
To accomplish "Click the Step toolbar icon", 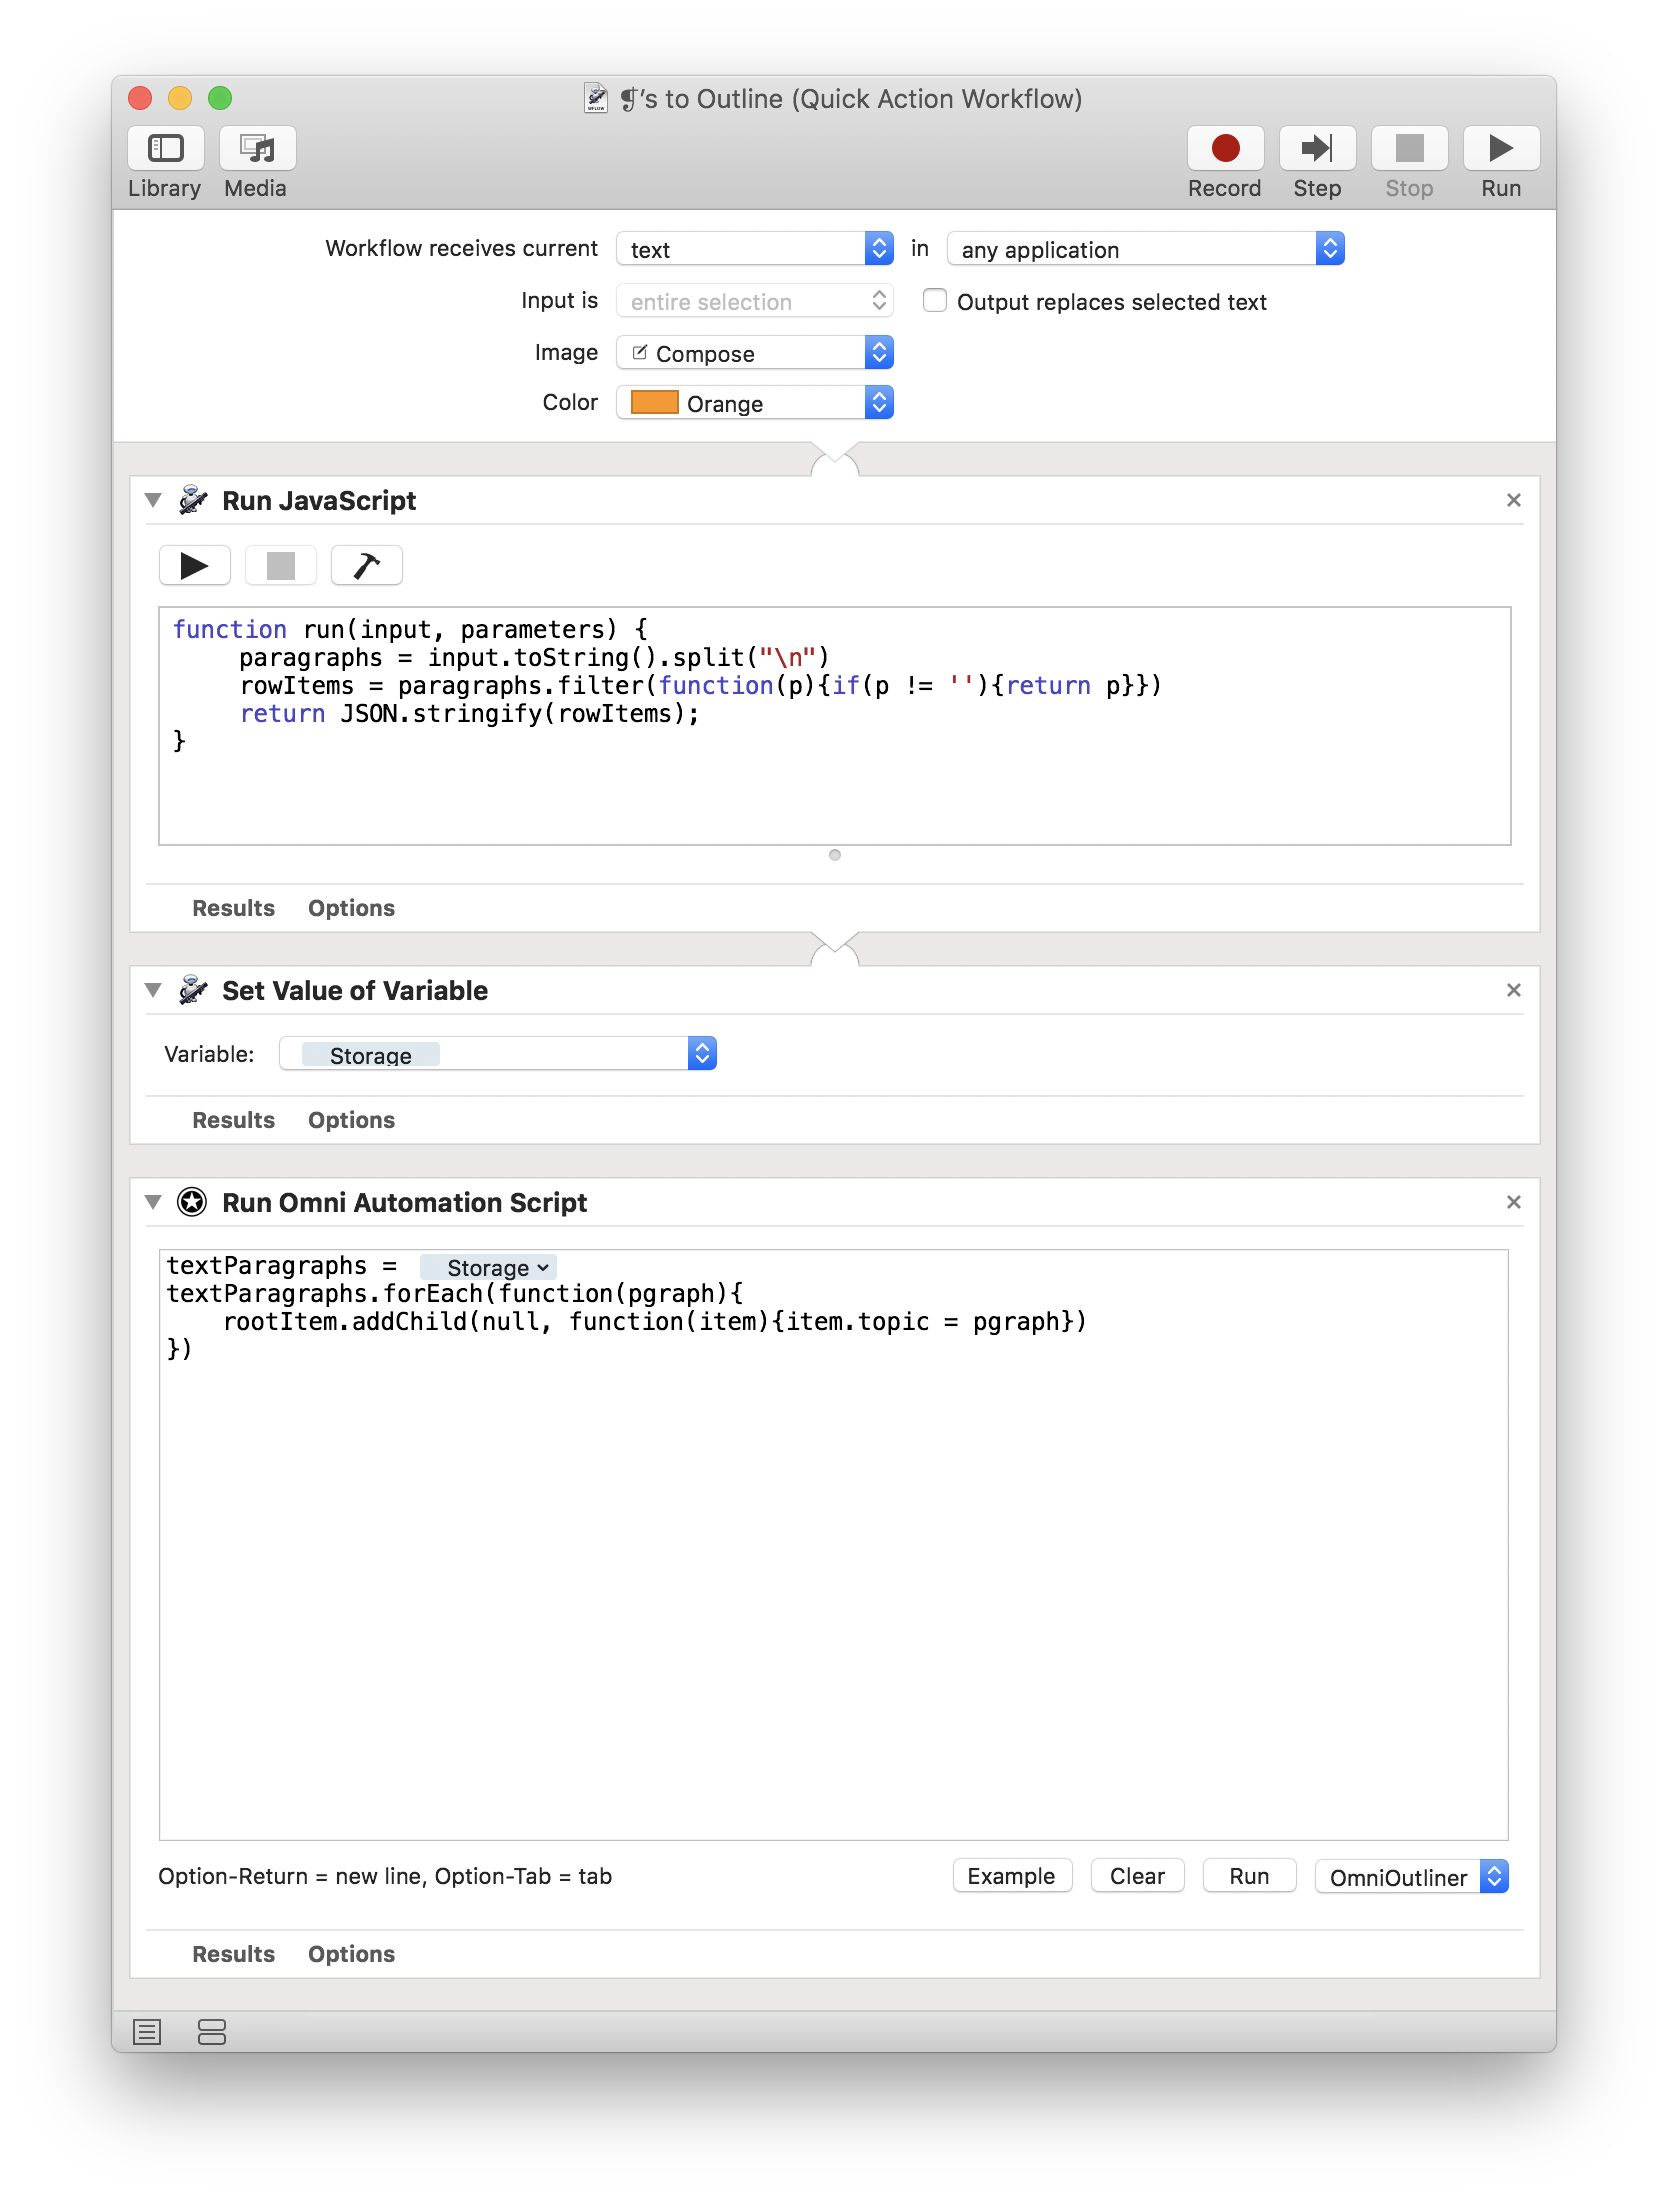I will tap(1316, 149).
